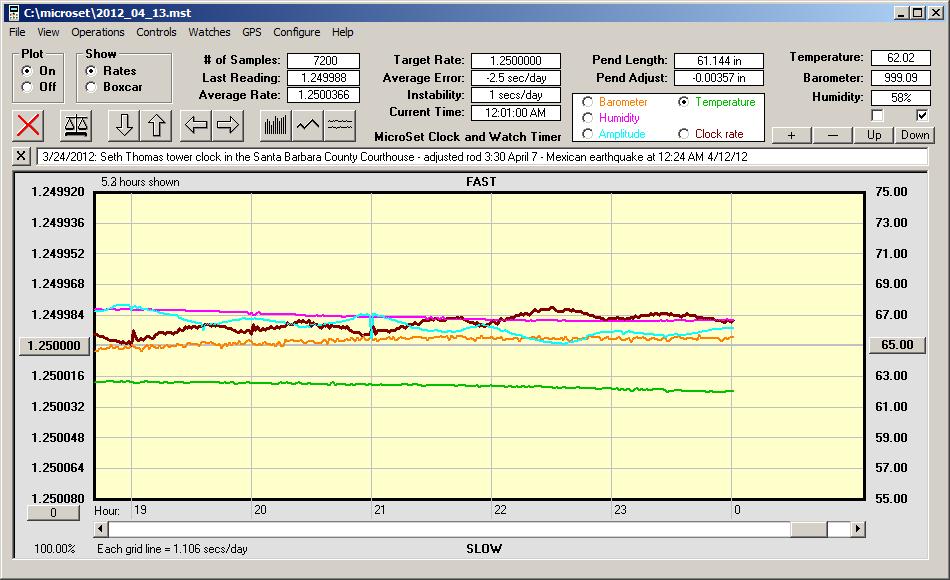Screen dimensions: 950x580
Task: Click the left arrow toolbar button
Action: [196, 125]
